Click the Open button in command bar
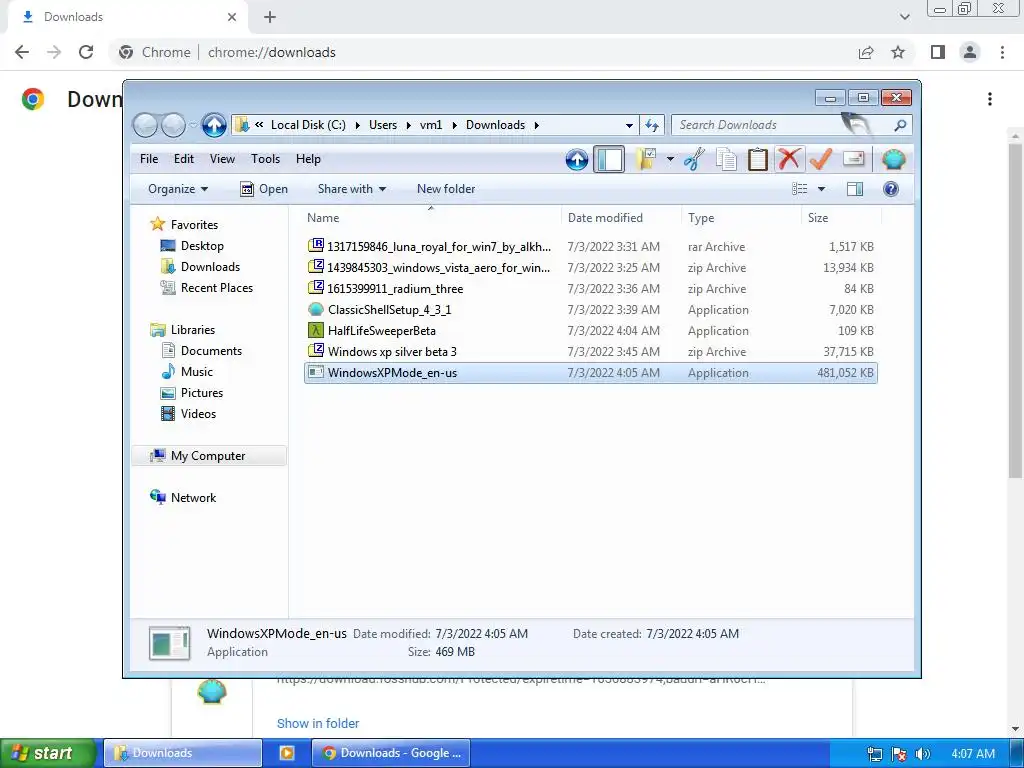 click(264, 189)
